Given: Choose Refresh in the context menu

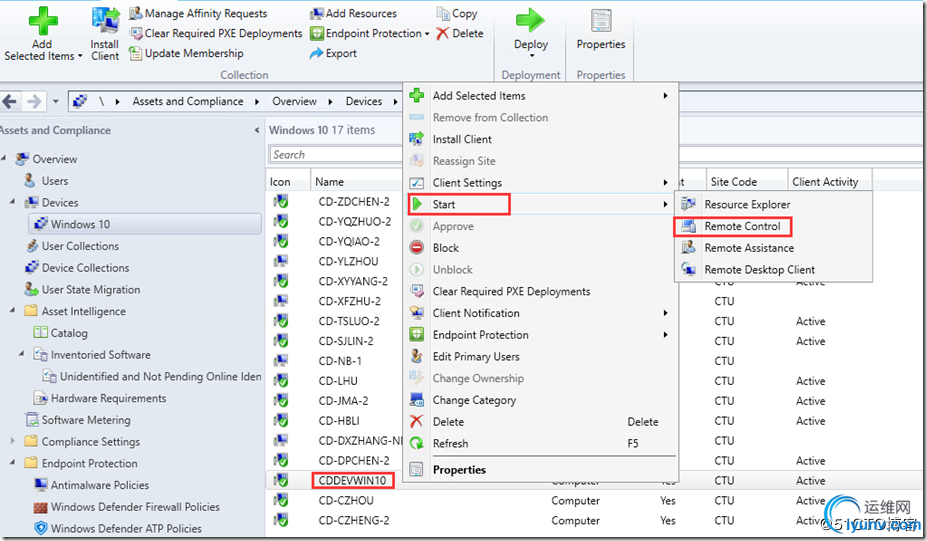Looking at the screenshot, I should click(540, 443).
